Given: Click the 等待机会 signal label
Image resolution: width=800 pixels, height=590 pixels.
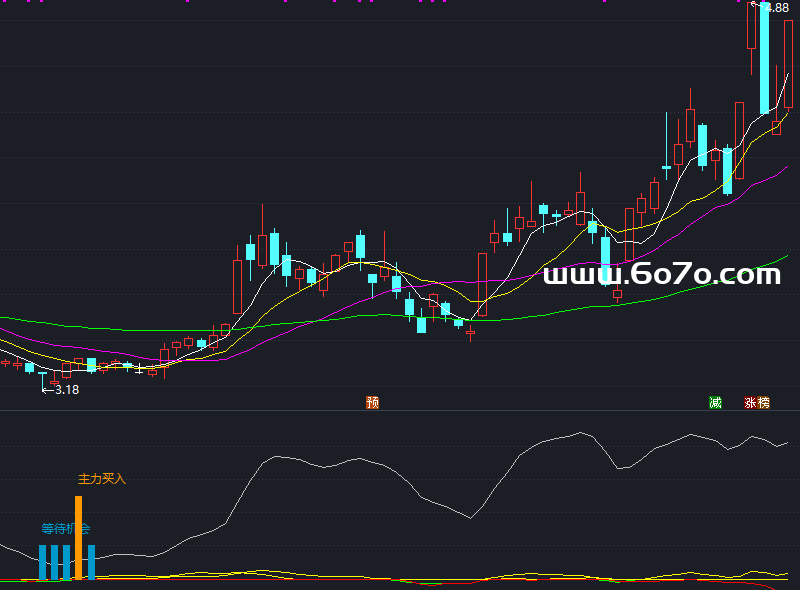Looking at the screenshot, I should click(66, 528).
